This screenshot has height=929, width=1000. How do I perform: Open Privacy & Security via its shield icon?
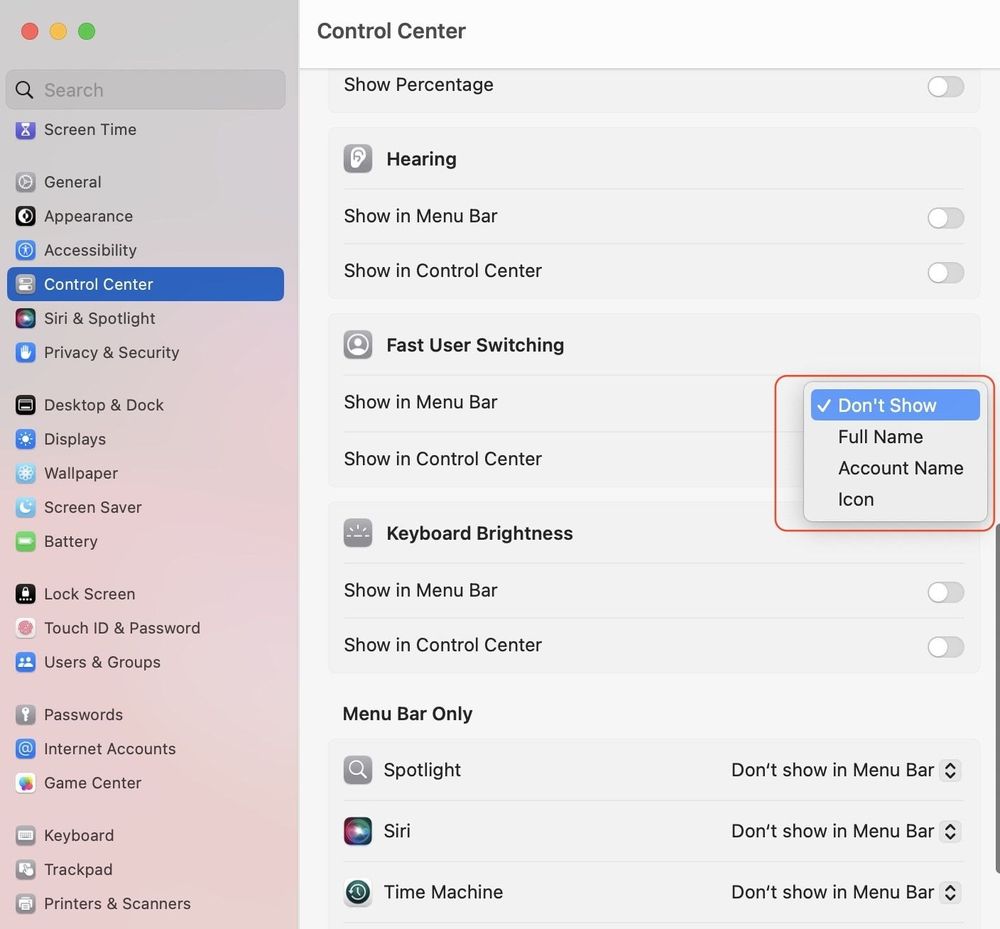(x=24, y=352)
